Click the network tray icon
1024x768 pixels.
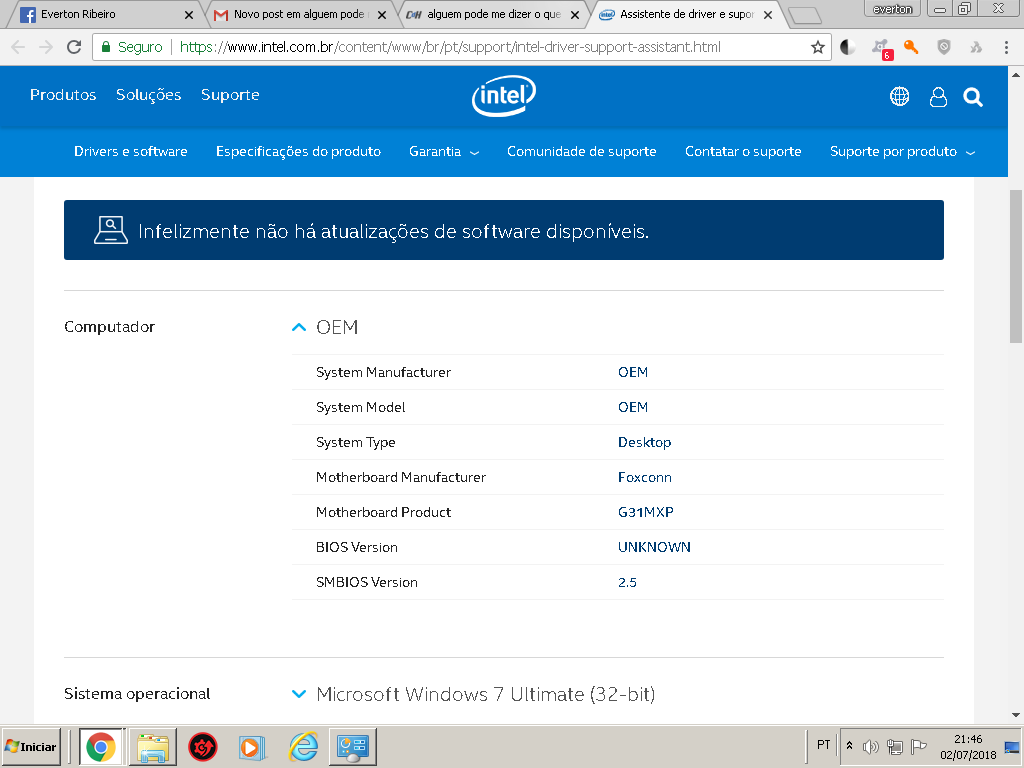895,746
